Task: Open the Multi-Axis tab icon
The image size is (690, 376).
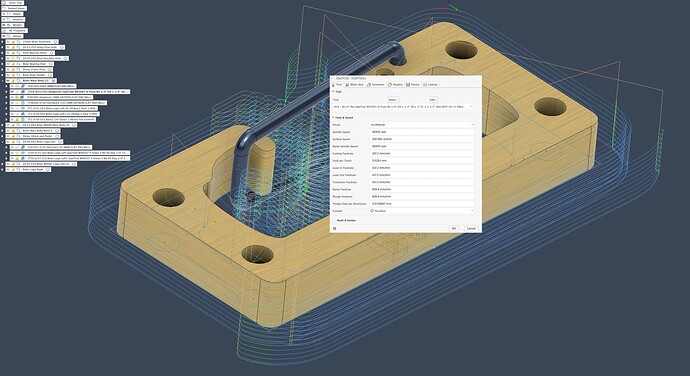Action: 347,85
